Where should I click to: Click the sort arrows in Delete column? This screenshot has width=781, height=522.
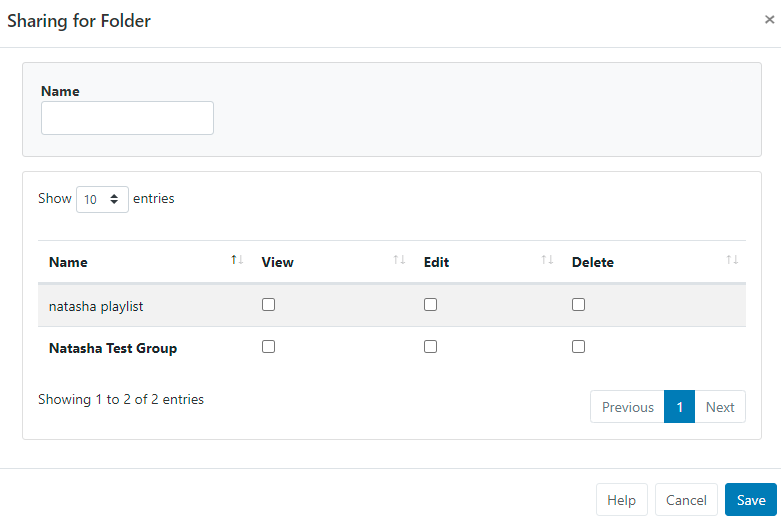[x=732, y=260]
